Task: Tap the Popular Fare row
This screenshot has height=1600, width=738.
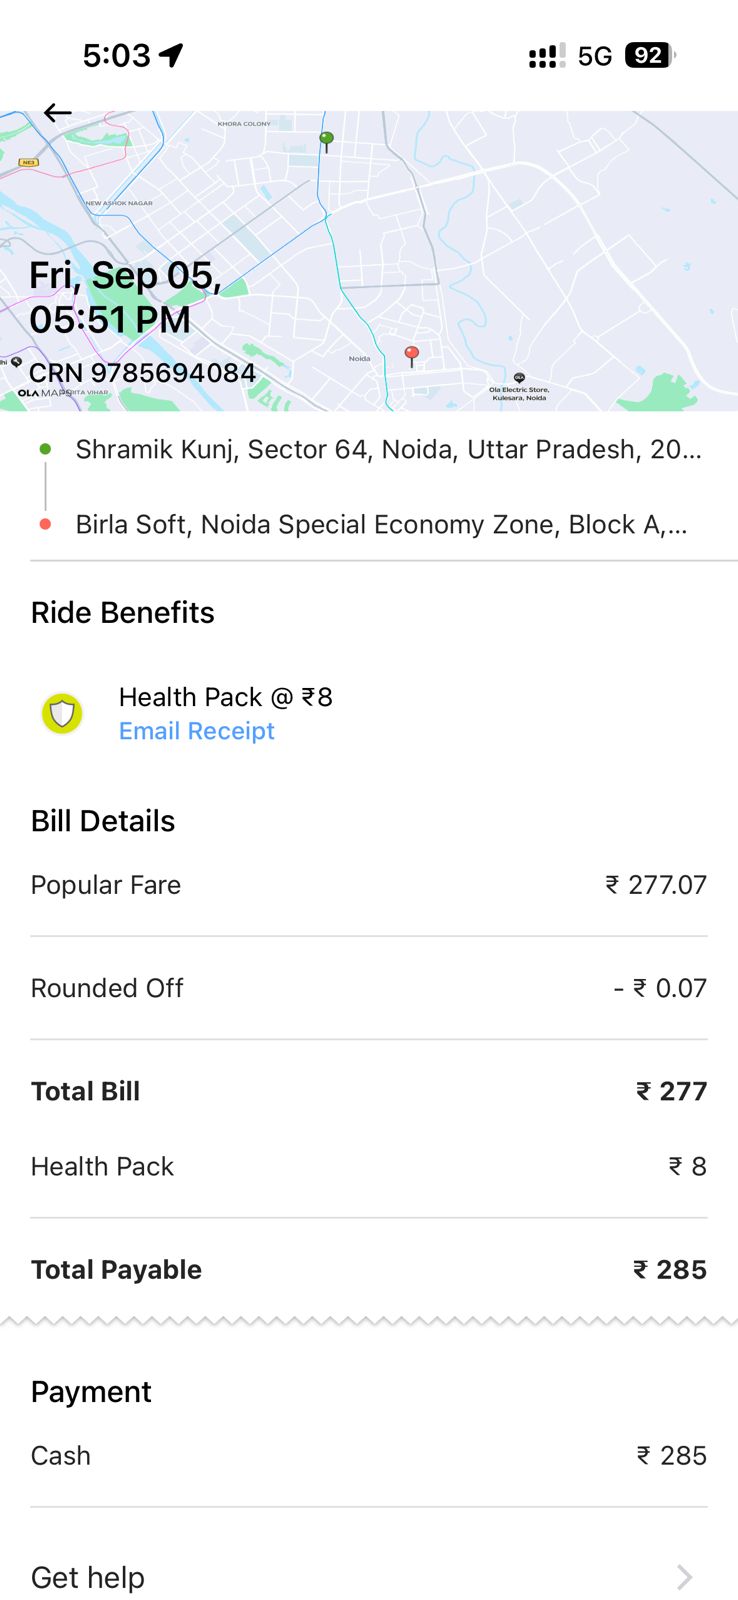Action: pos(368,885)
